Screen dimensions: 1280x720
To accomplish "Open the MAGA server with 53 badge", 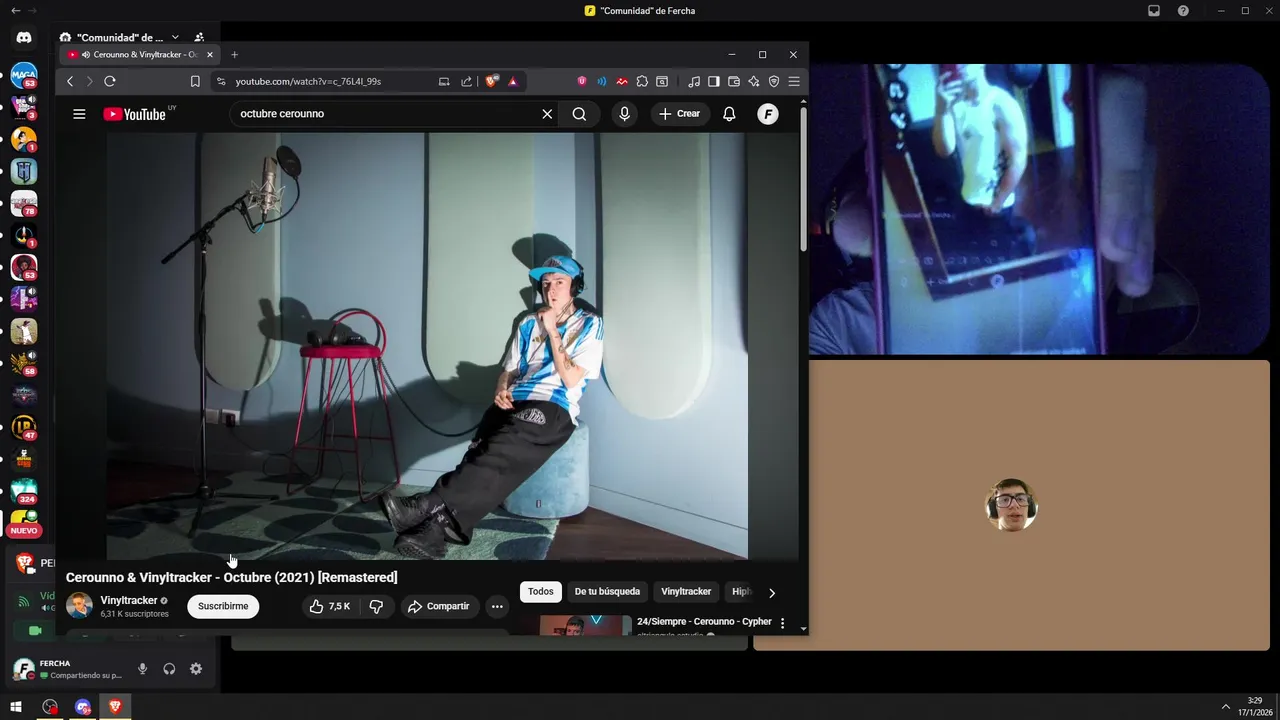I will (24, 76).
